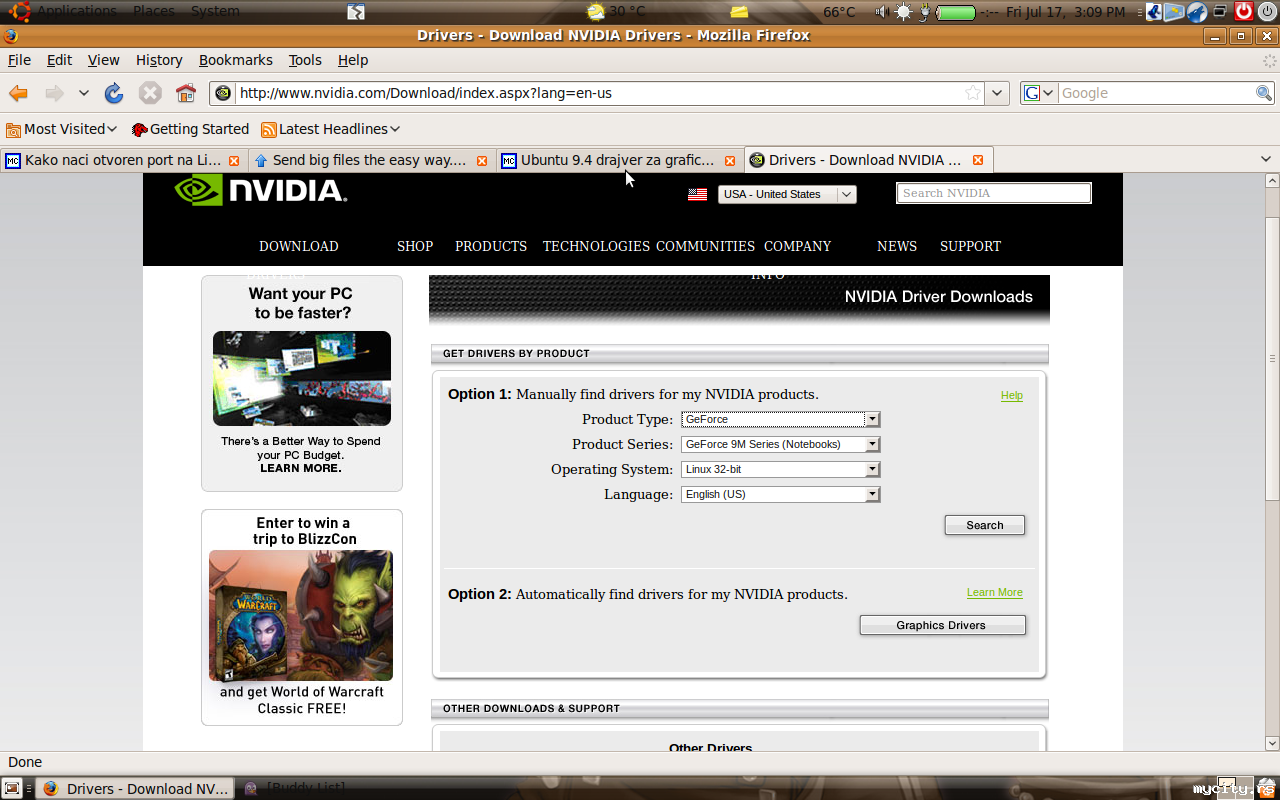Open the DOWNLOAD navigation link

[x=299, y=246]
